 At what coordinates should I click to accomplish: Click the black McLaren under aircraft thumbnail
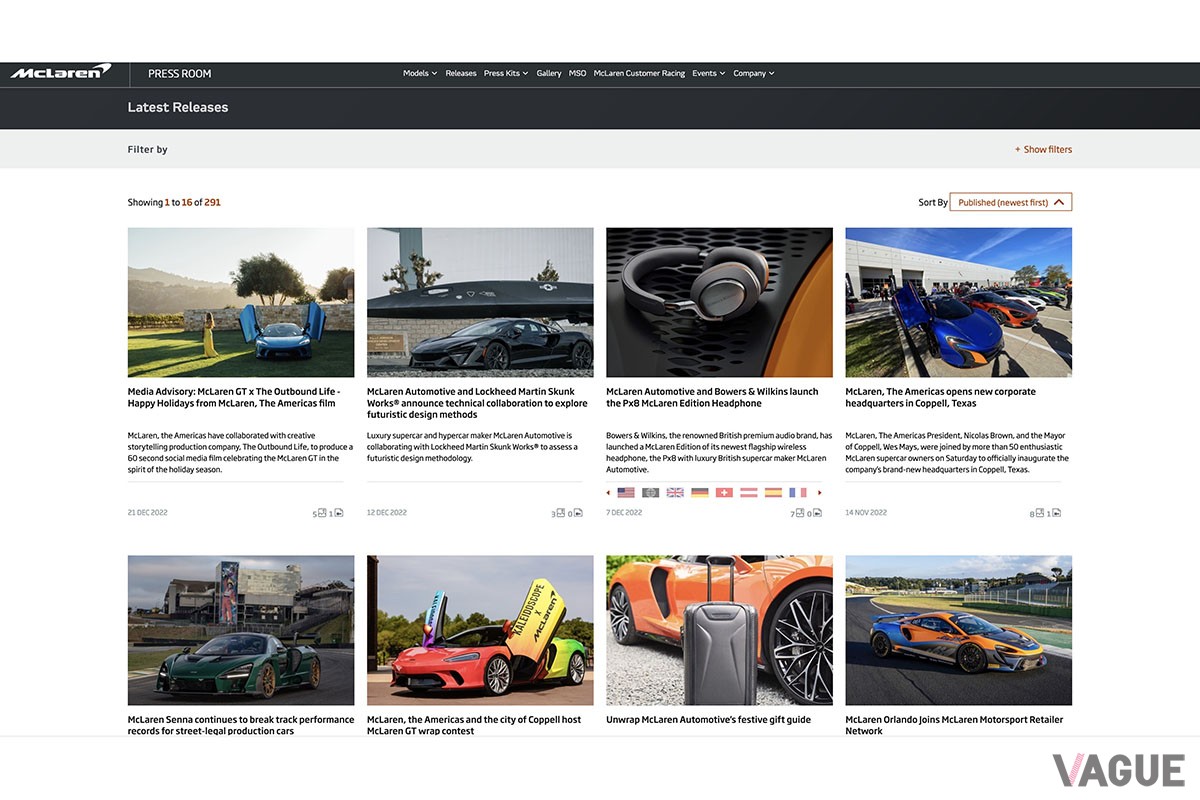(x=480, y=302)
